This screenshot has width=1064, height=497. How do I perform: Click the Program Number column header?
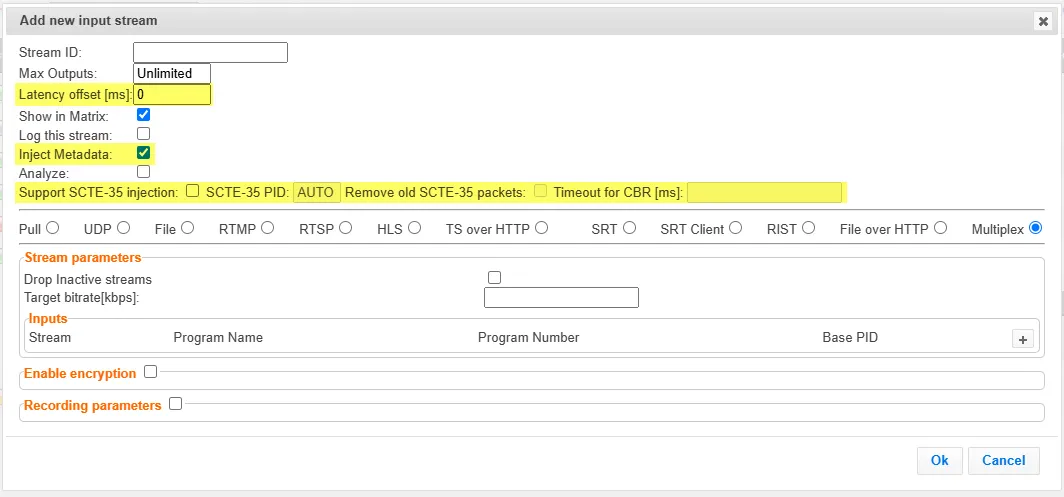click(529, 337)
